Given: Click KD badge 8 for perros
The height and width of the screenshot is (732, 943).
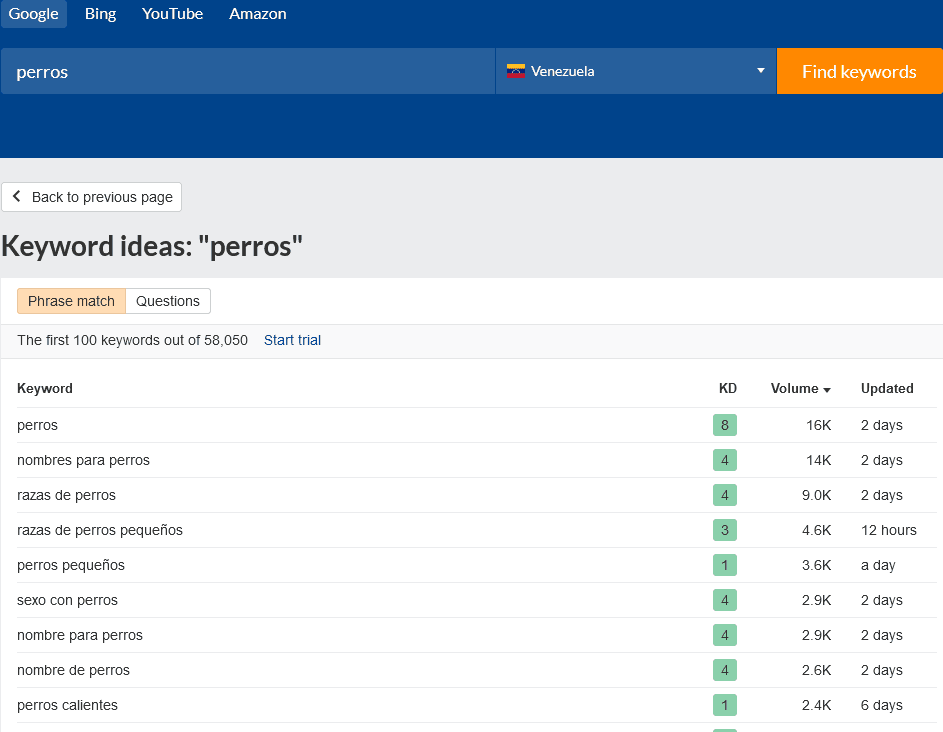Looking at the screenshot, I should point(725,425).
